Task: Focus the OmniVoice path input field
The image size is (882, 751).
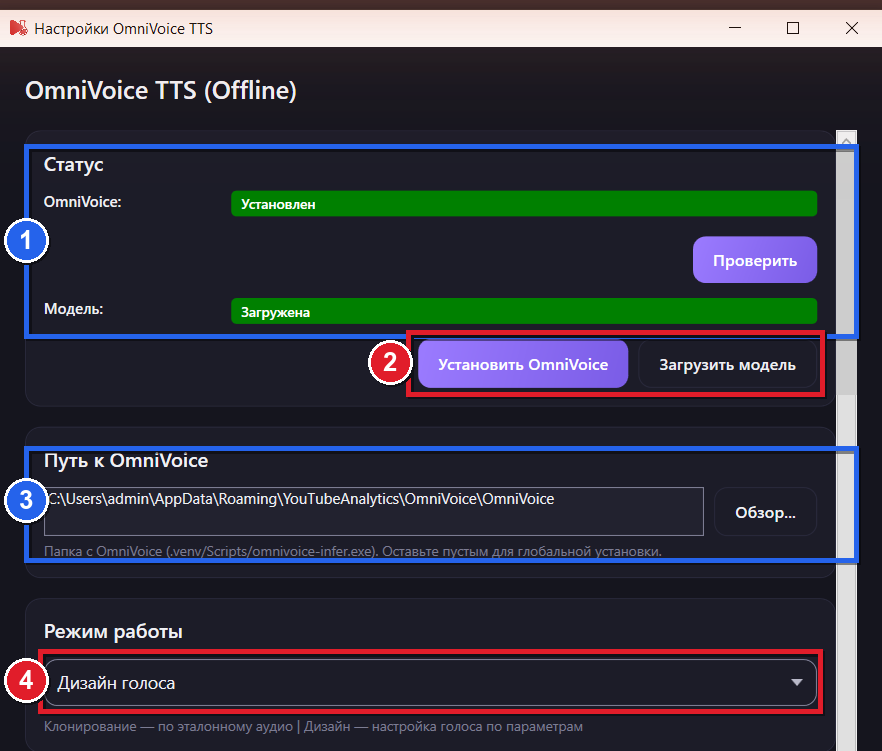Action: click(374, 511)
